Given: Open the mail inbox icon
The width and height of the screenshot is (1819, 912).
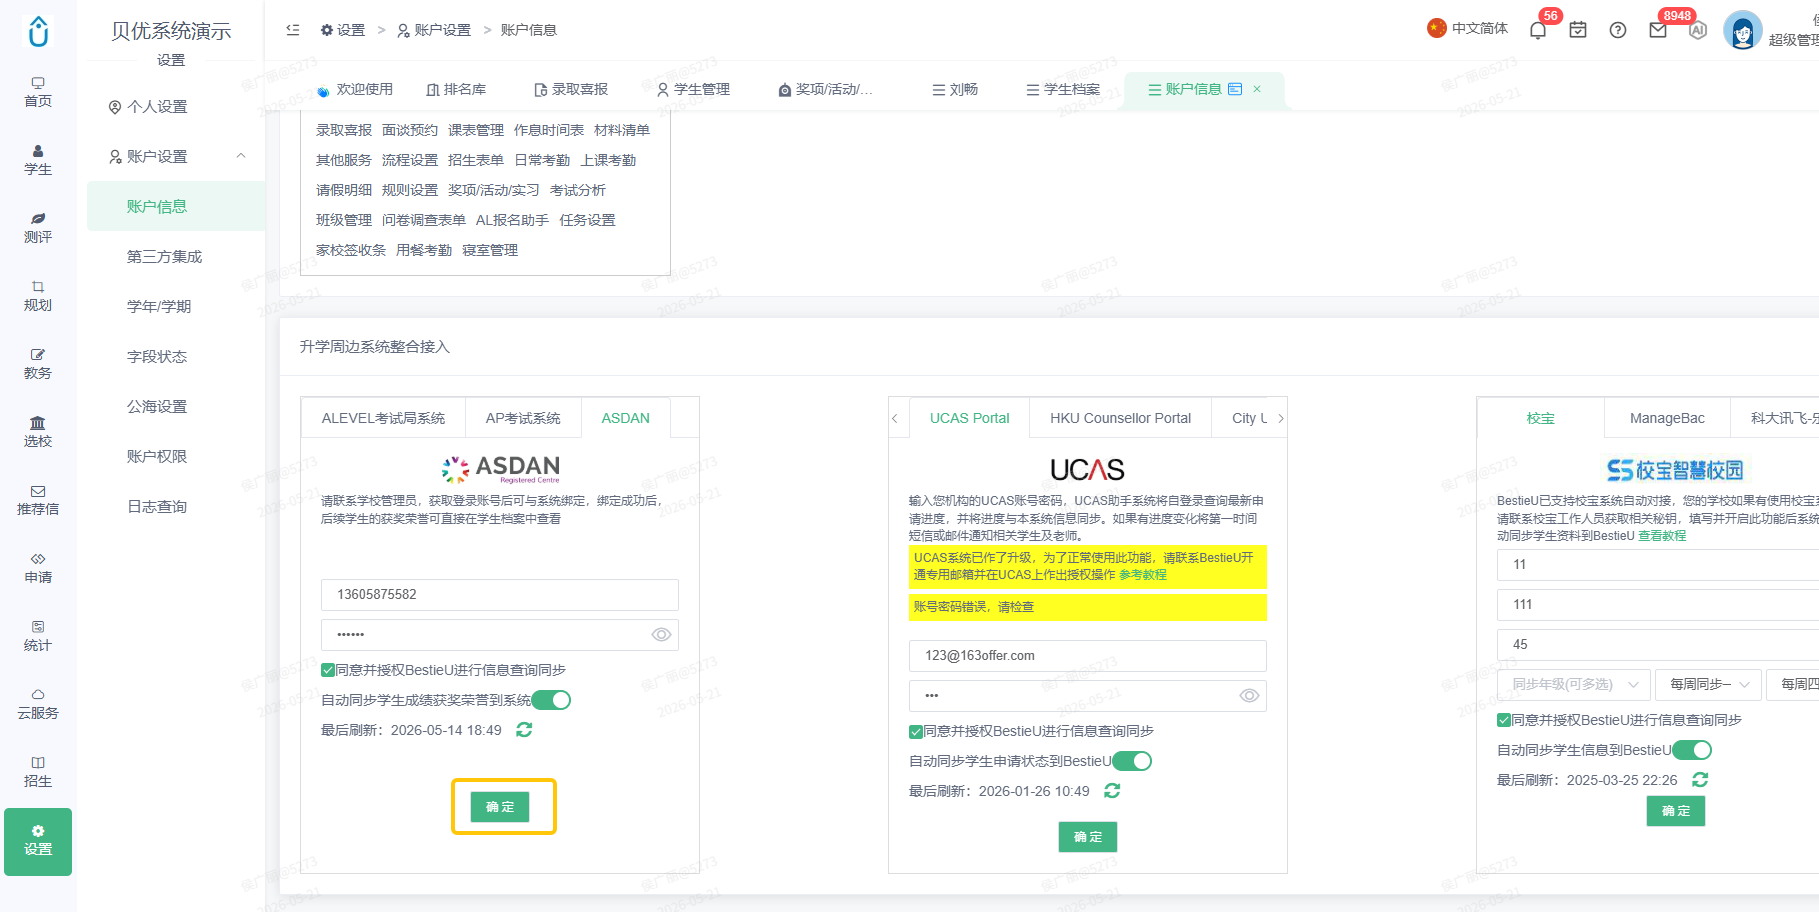Looking at the screenshot, I should [1658, 30].
